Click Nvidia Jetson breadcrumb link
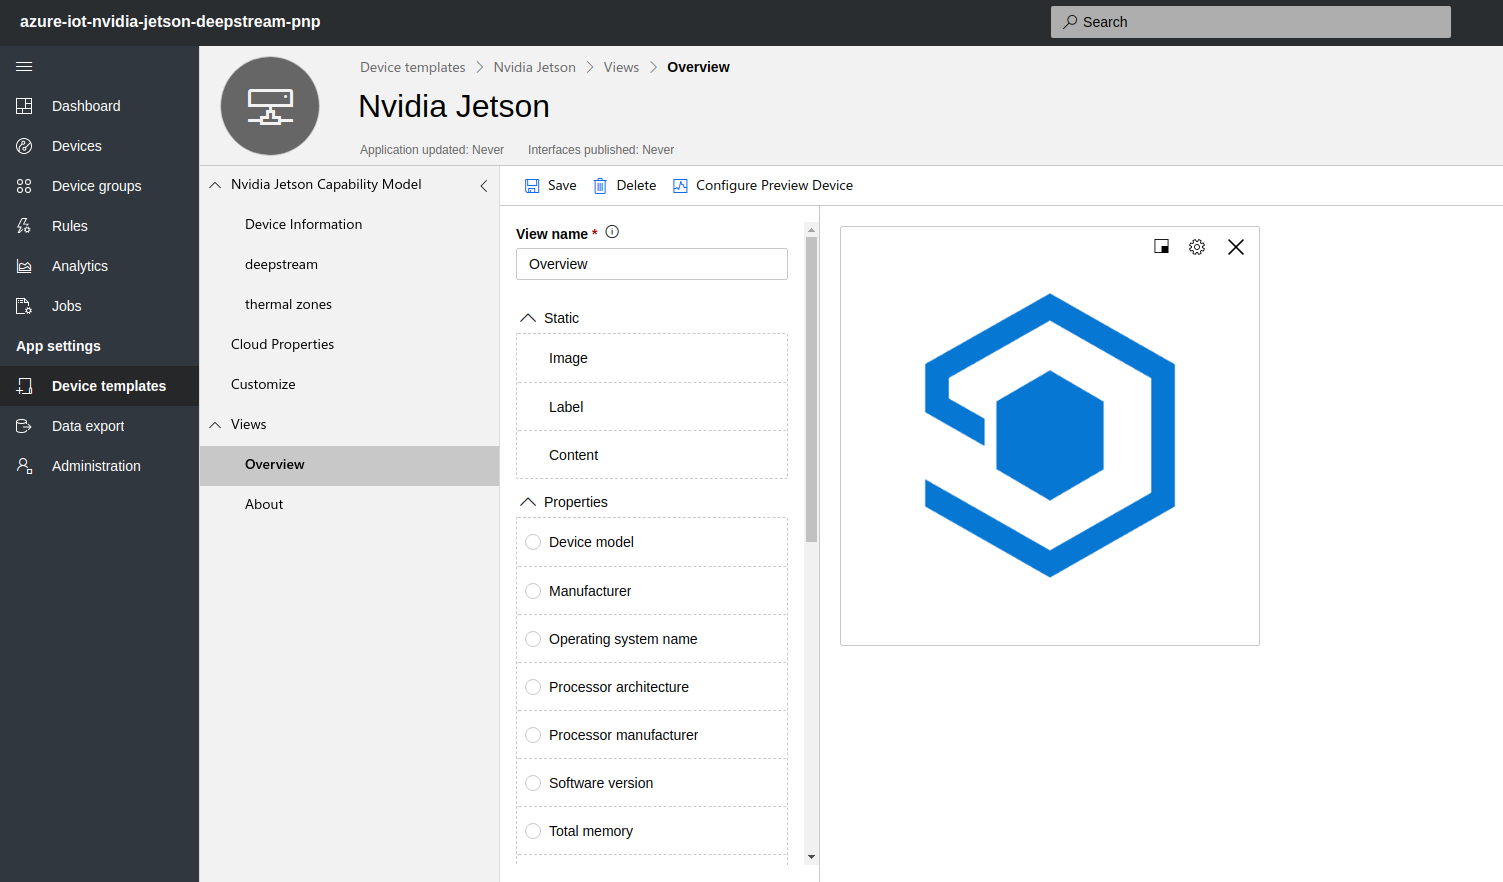The image size is (1503, 882). pos(534,67)
